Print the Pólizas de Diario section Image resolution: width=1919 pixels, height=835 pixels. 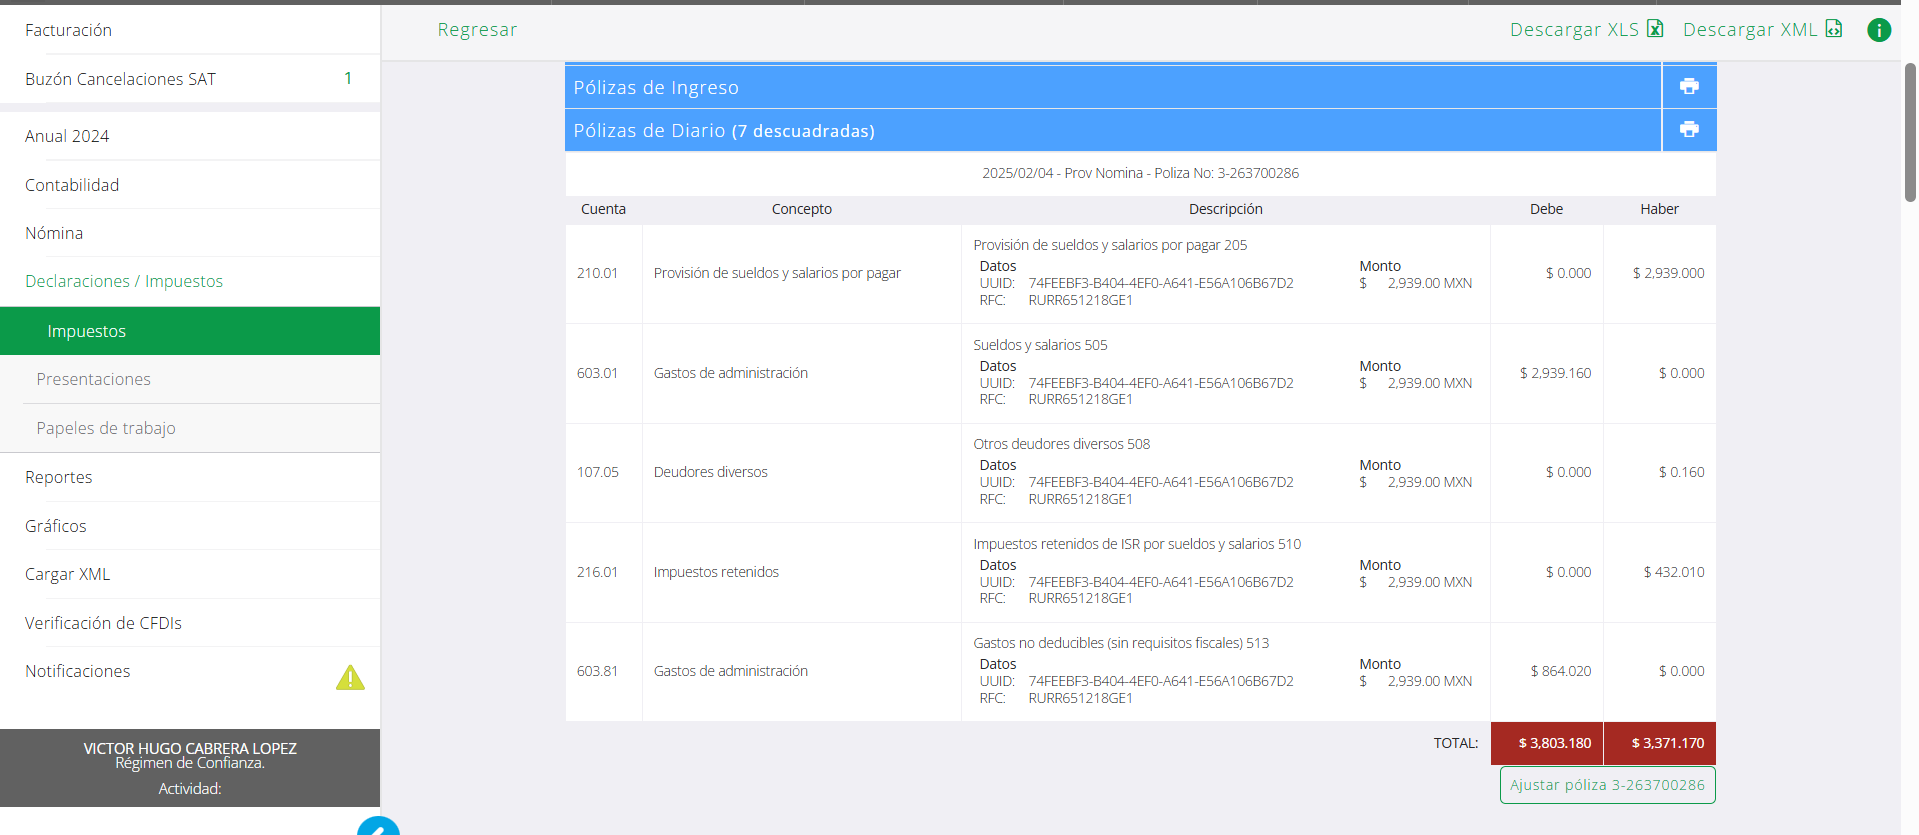point(1689,129)
